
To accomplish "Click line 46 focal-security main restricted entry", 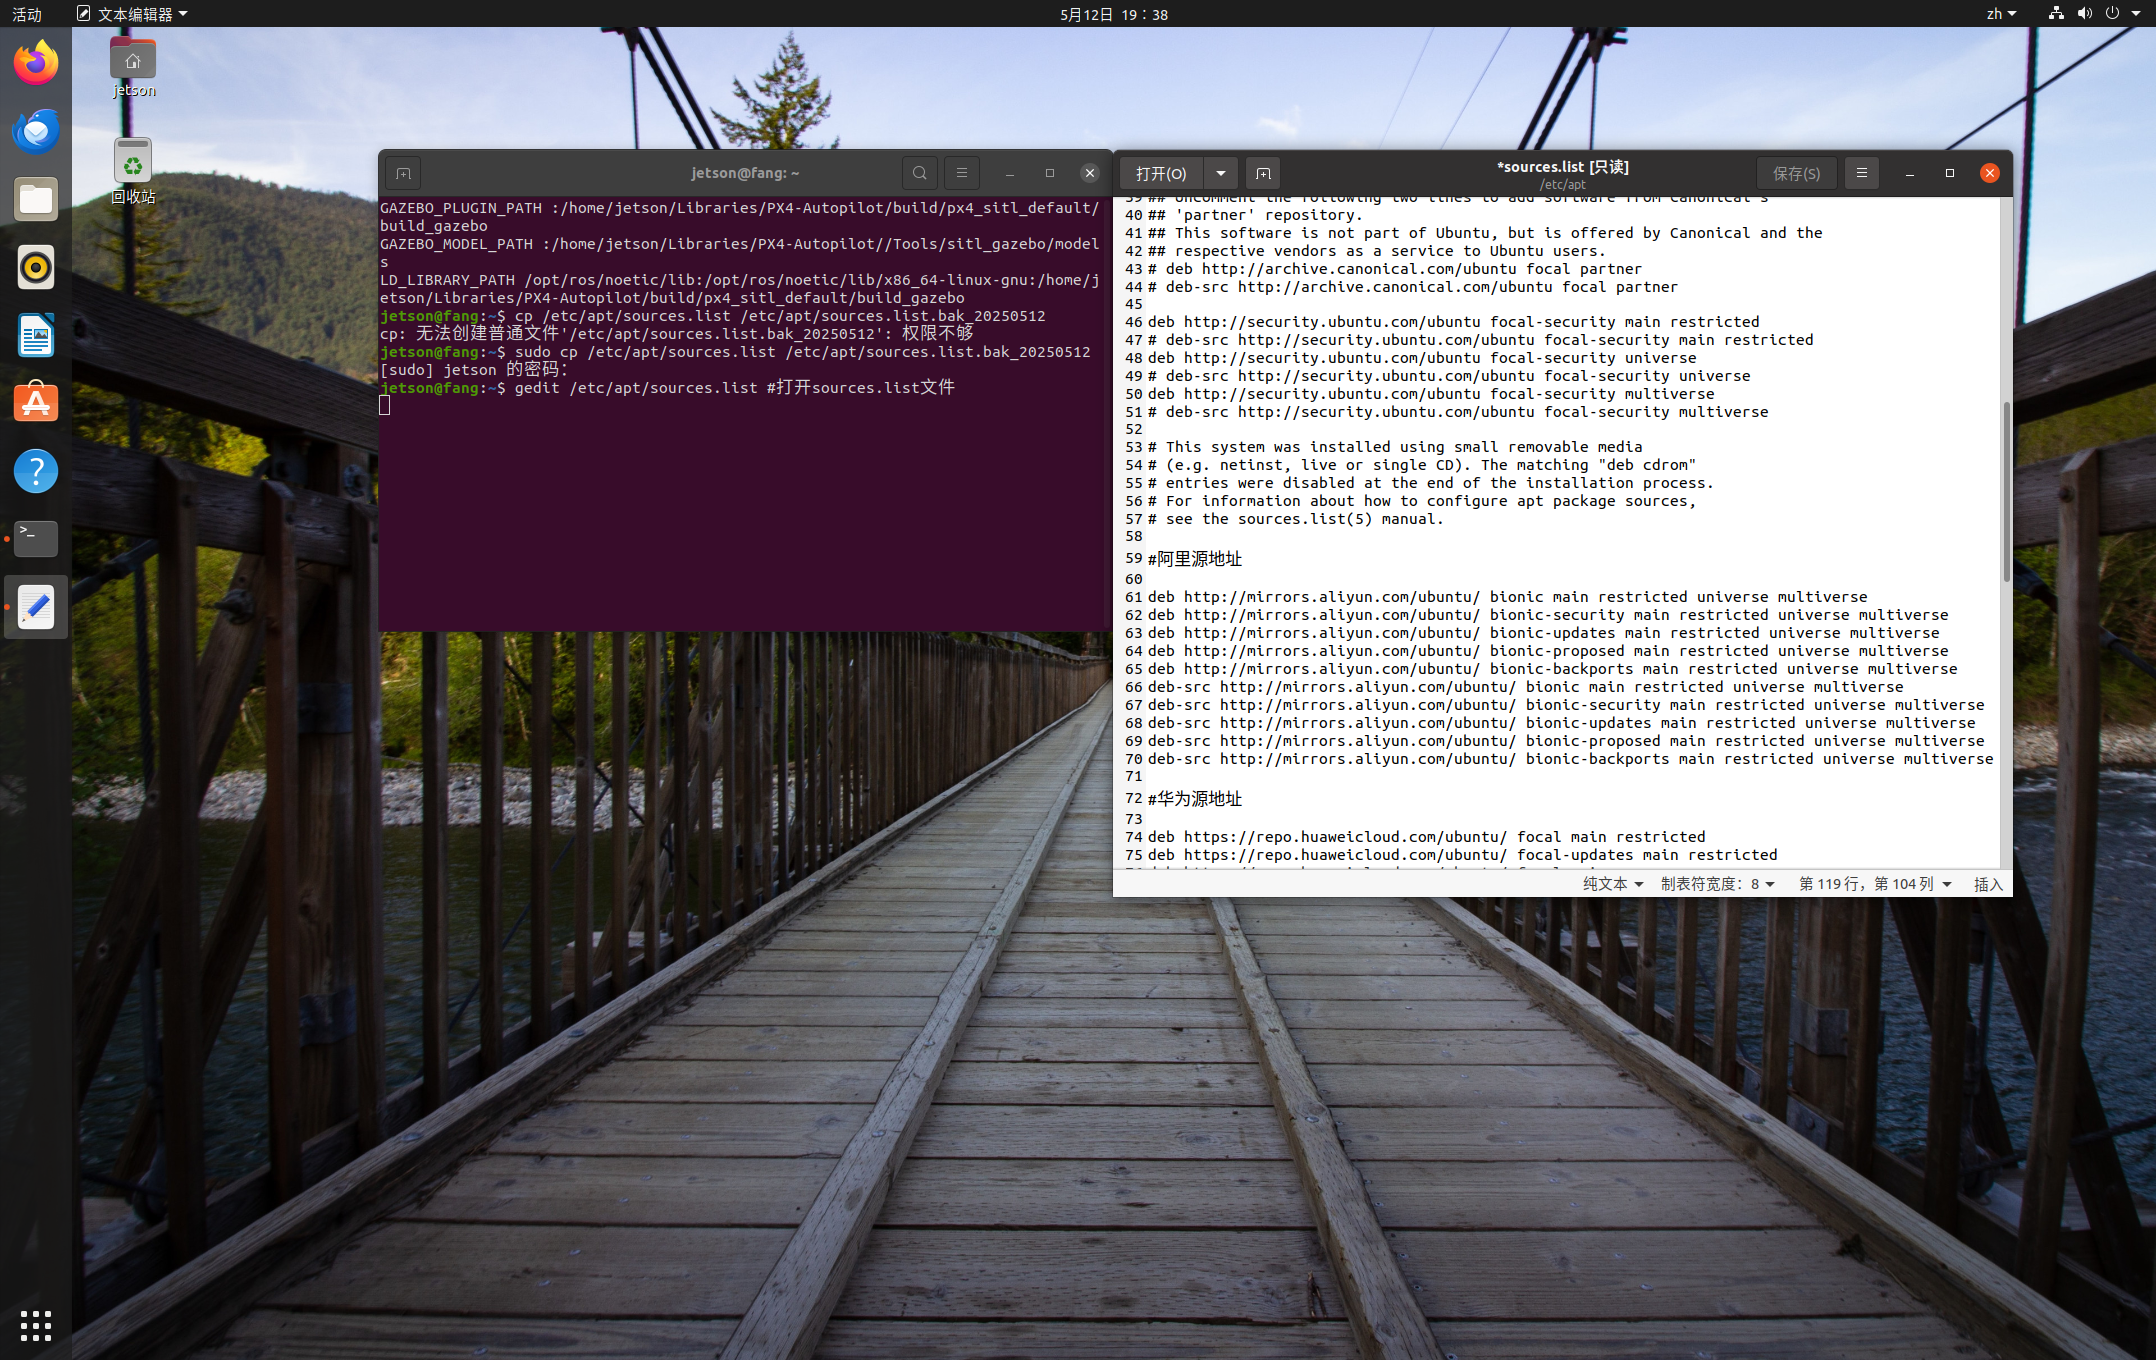I will [1453, 322].
